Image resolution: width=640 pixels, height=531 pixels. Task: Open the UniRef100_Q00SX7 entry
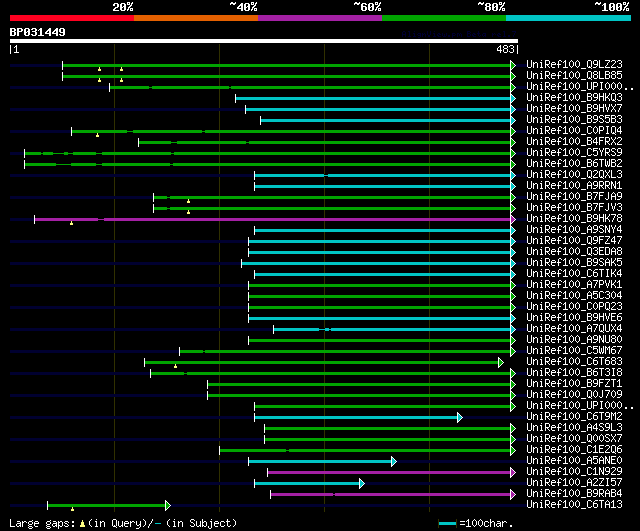click(574, 439)
